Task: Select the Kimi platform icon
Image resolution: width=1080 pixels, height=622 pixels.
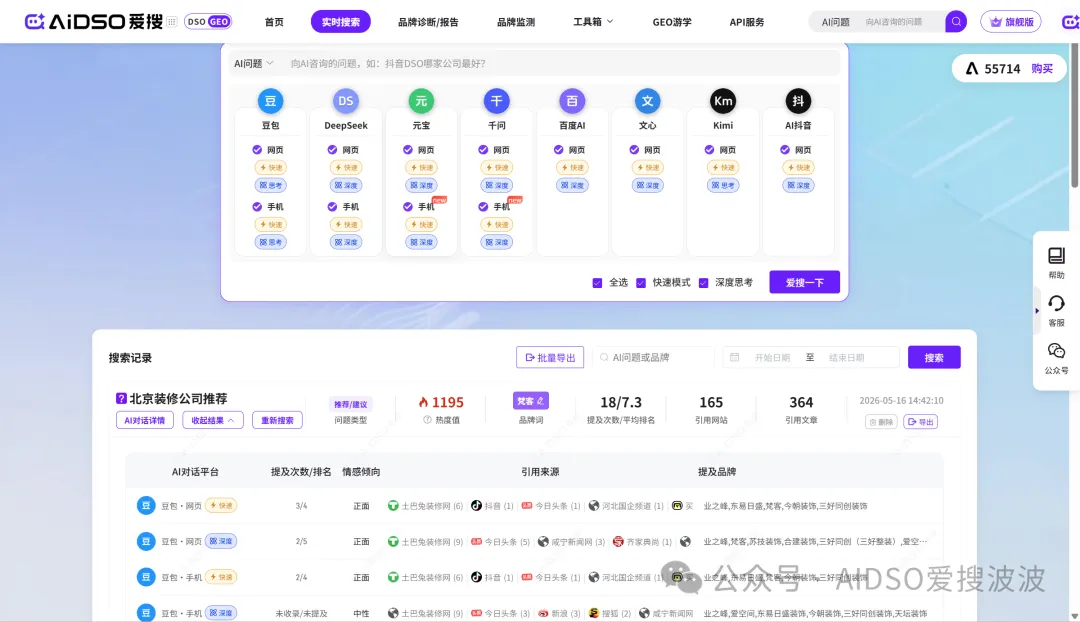Action: (x=723, y=101)
